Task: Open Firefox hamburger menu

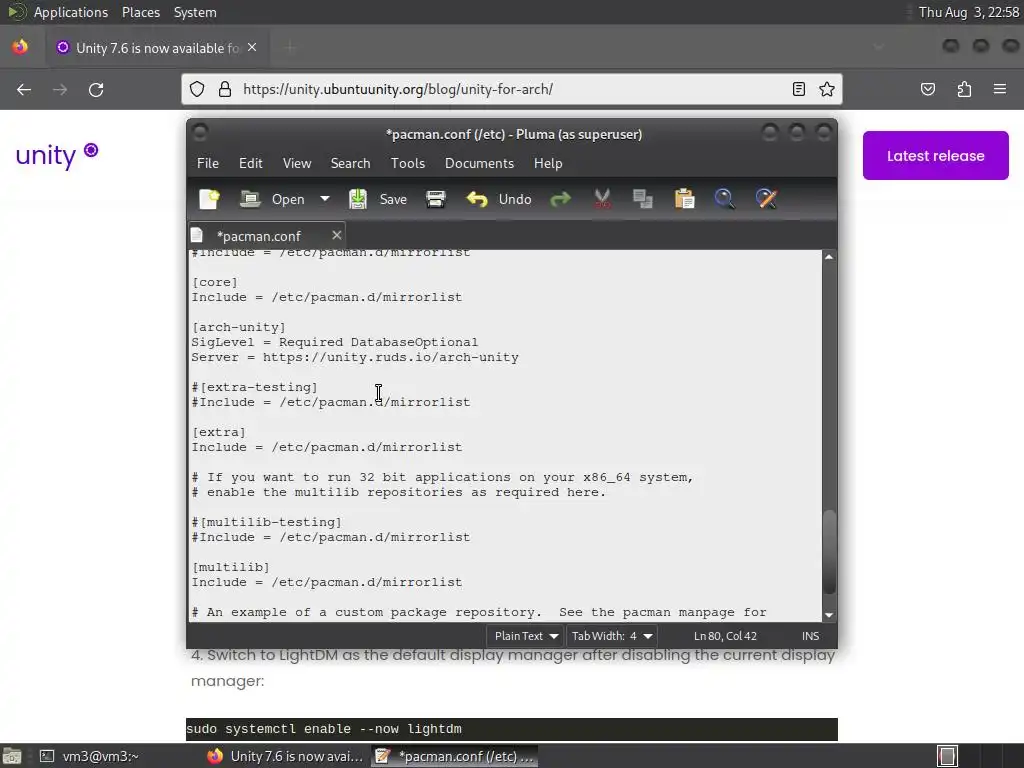Action: tap(1000, 89)
